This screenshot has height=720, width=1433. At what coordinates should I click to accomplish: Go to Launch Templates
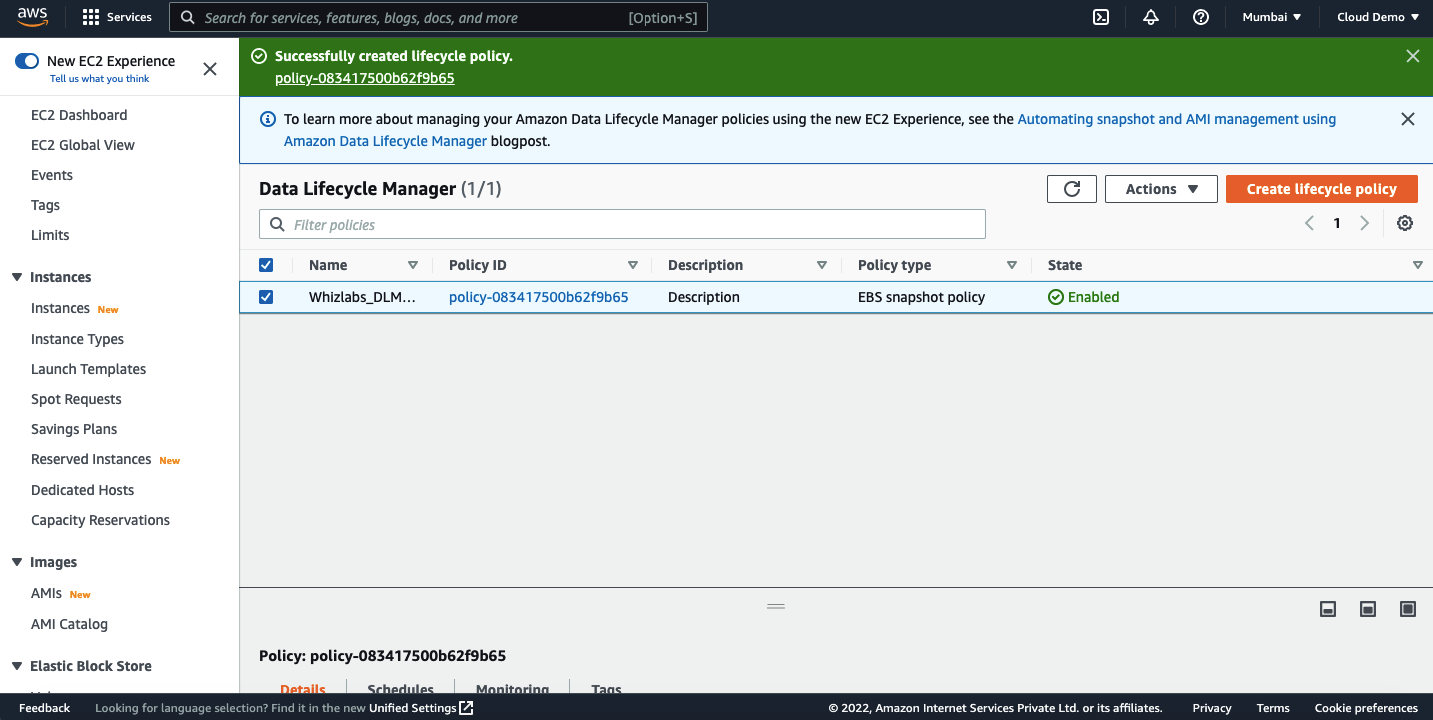(x=88, y=369)
